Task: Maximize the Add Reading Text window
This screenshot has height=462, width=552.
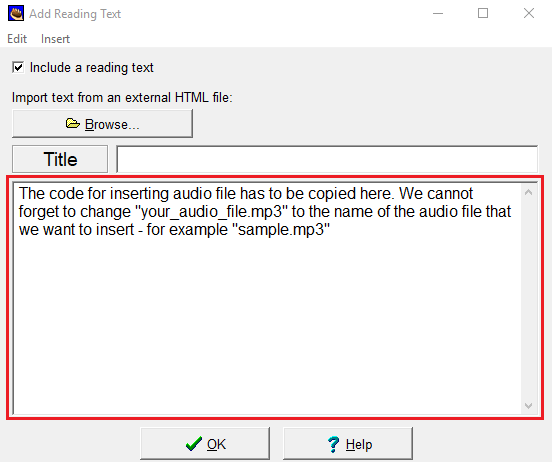Action: point(483,13)
